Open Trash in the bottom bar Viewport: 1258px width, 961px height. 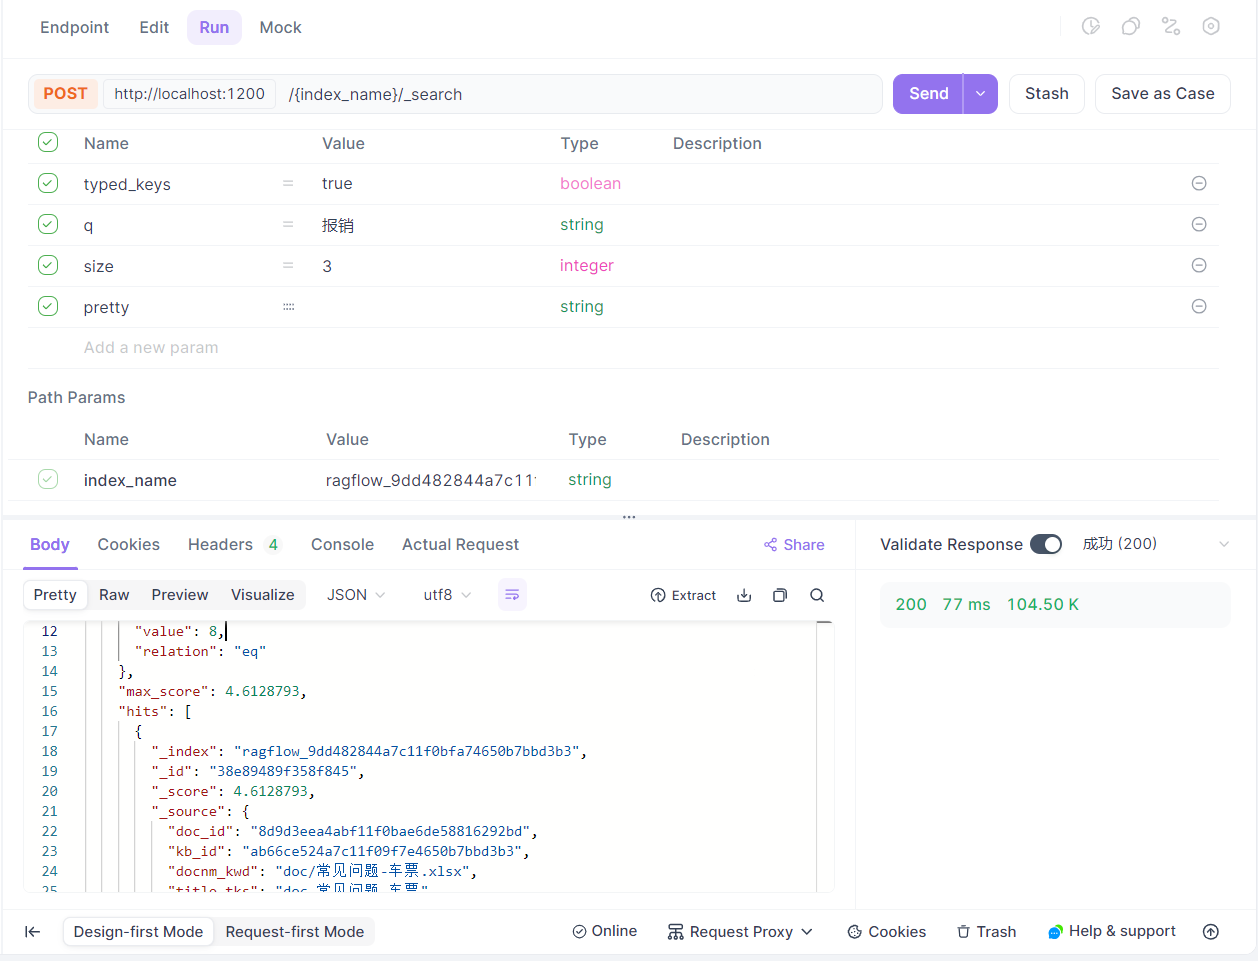986,931
